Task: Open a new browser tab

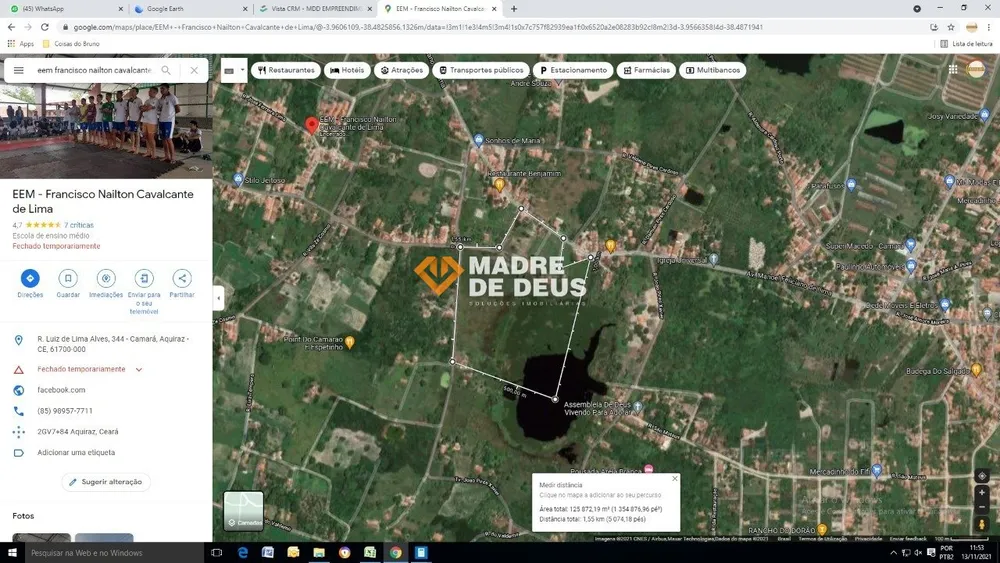Action: pos(514,9)
